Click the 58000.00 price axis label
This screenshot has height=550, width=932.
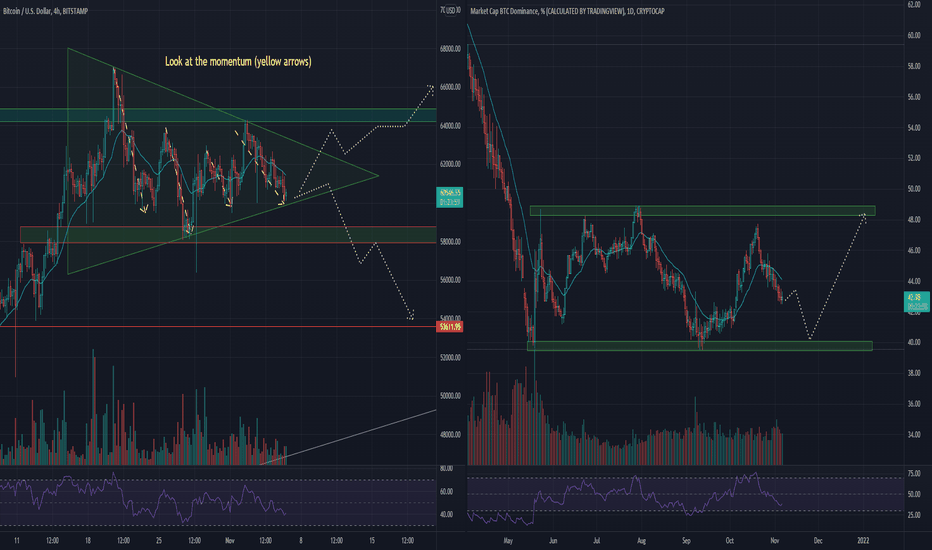pyautogui.click(x=450, y=242)
